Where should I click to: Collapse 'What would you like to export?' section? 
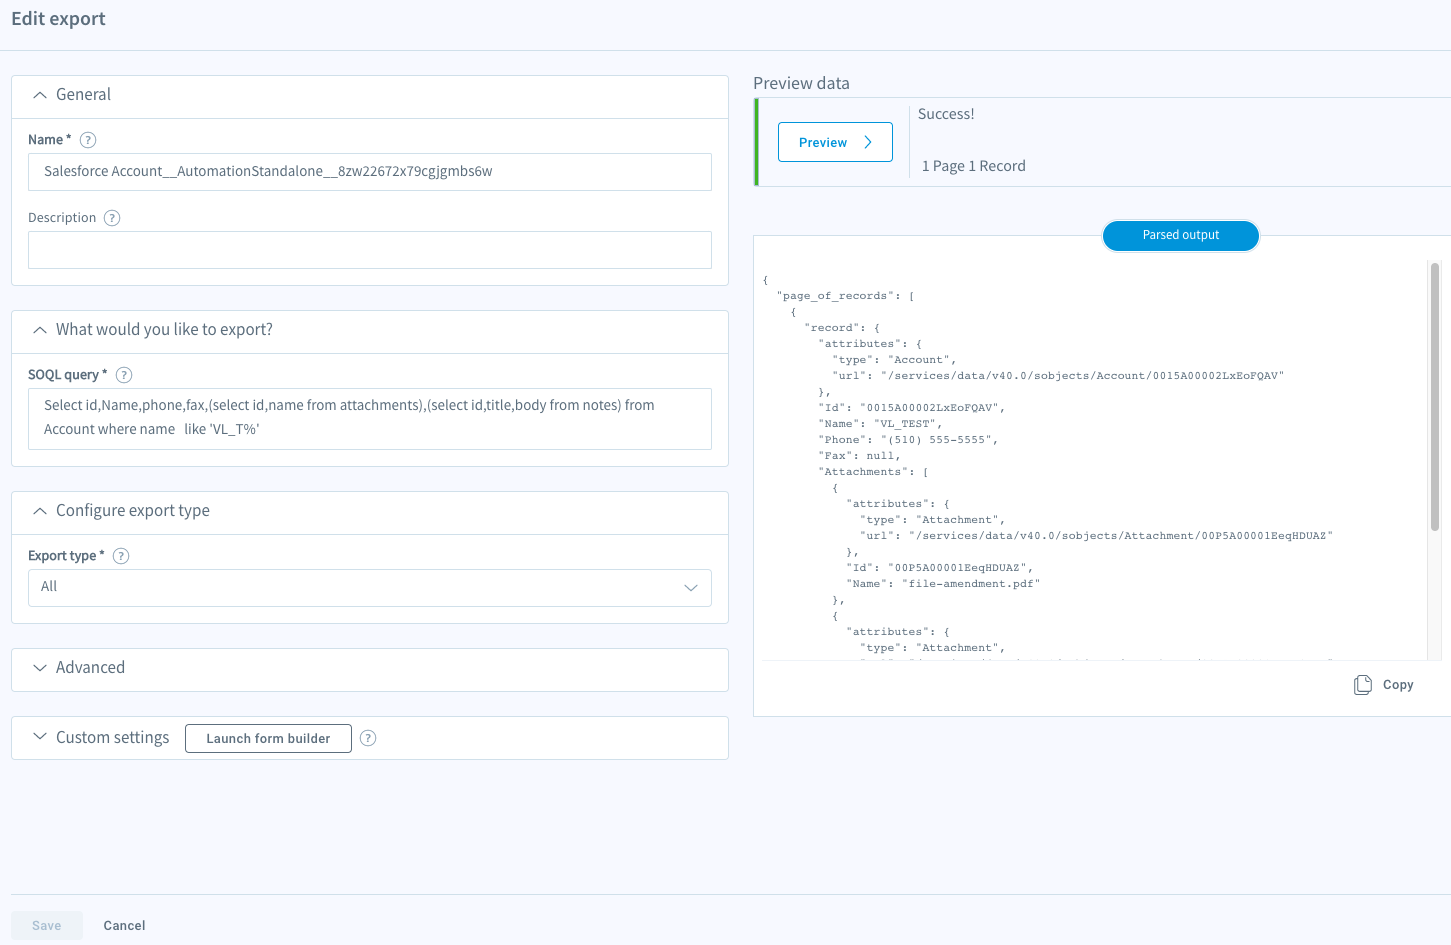pyautogui.click(x=40, y=330)
